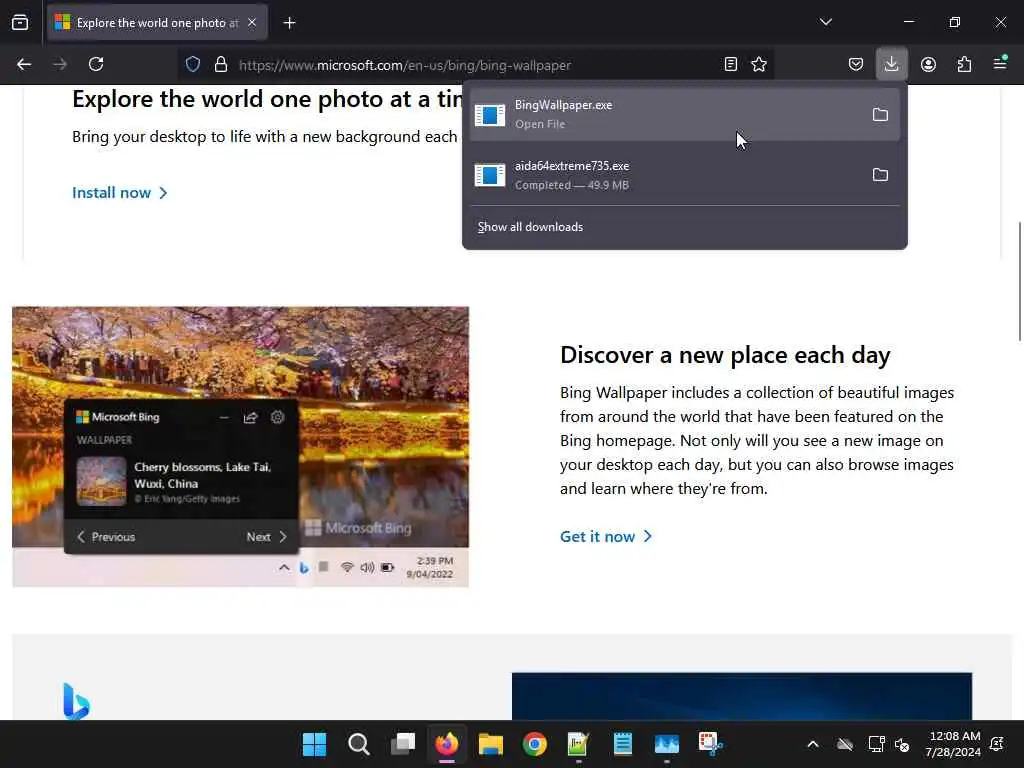
Task: Toggle the downloads panel button
Action: [x=891, y=64]
